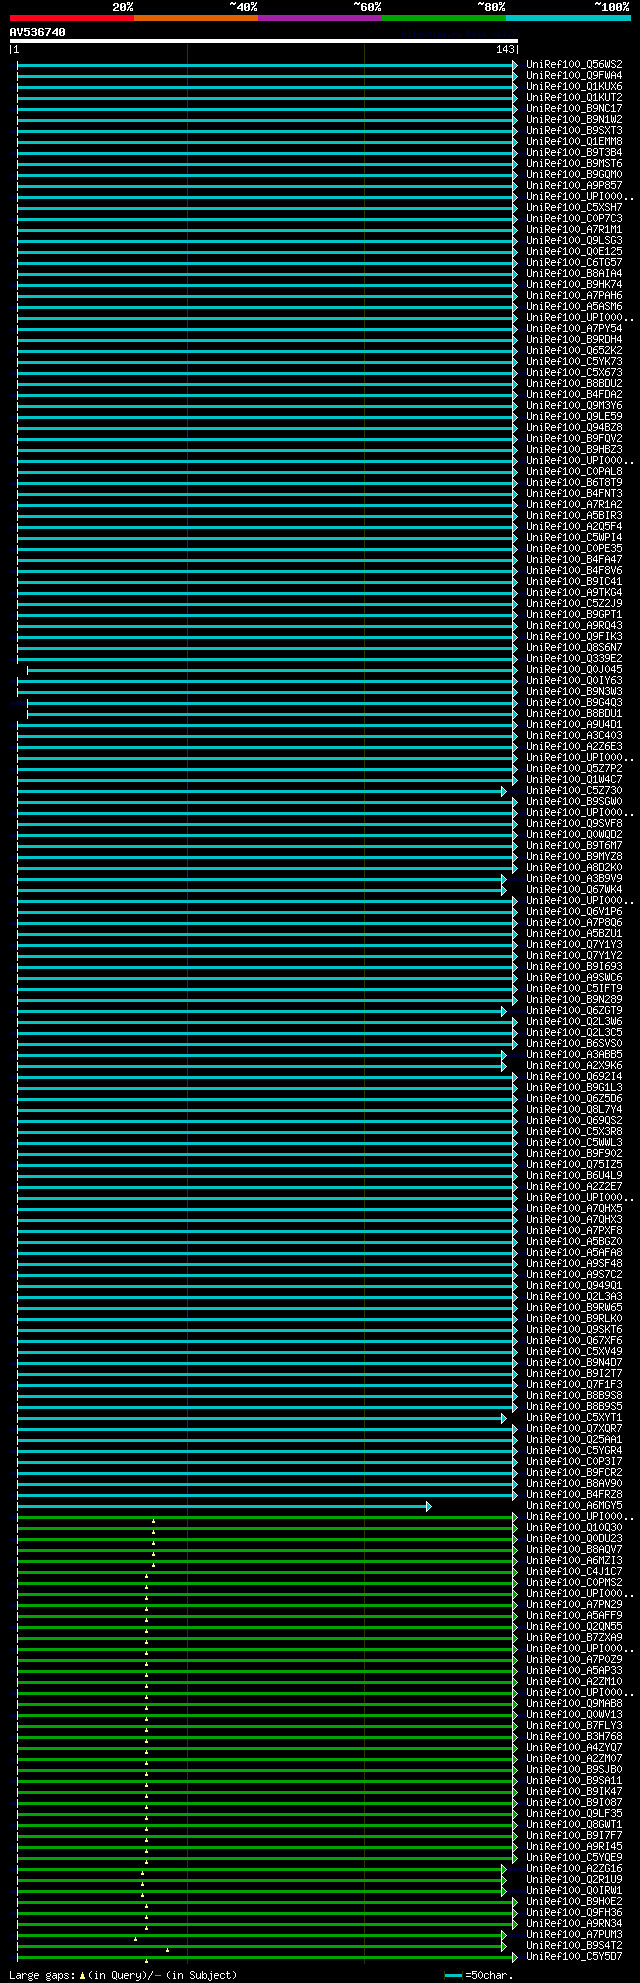Click the white query sequence bar
The height and width of the screenshot is (1983, 640).
click(264, 41)
